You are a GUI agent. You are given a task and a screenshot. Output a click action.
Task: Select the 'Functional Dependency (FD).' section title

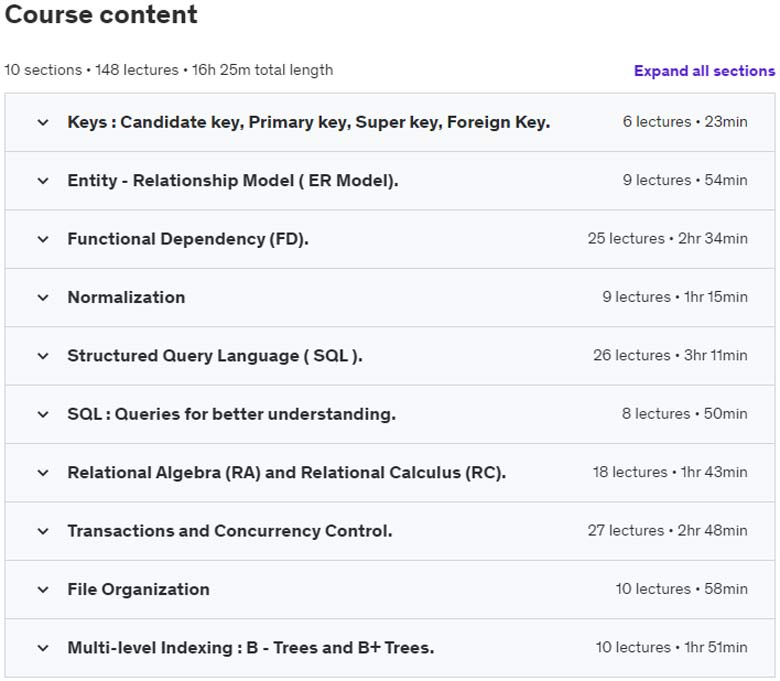point(188,239)
